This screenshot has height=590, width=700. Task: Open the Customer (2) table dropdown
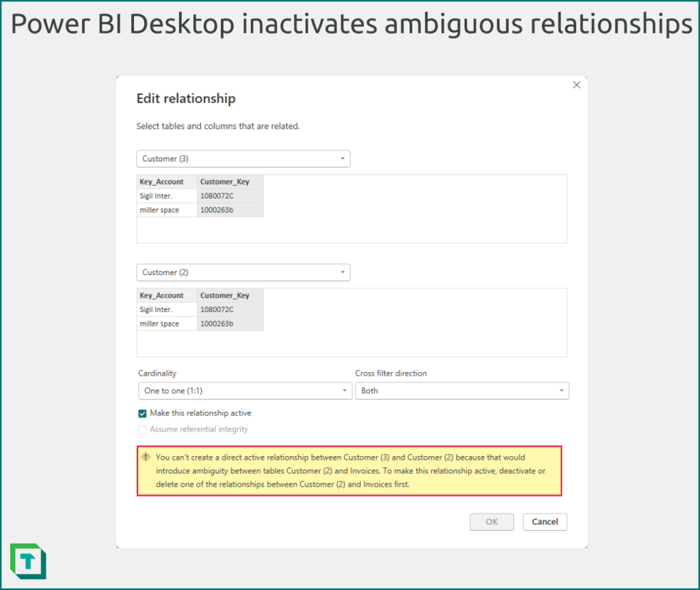click(x=243, y=272)
